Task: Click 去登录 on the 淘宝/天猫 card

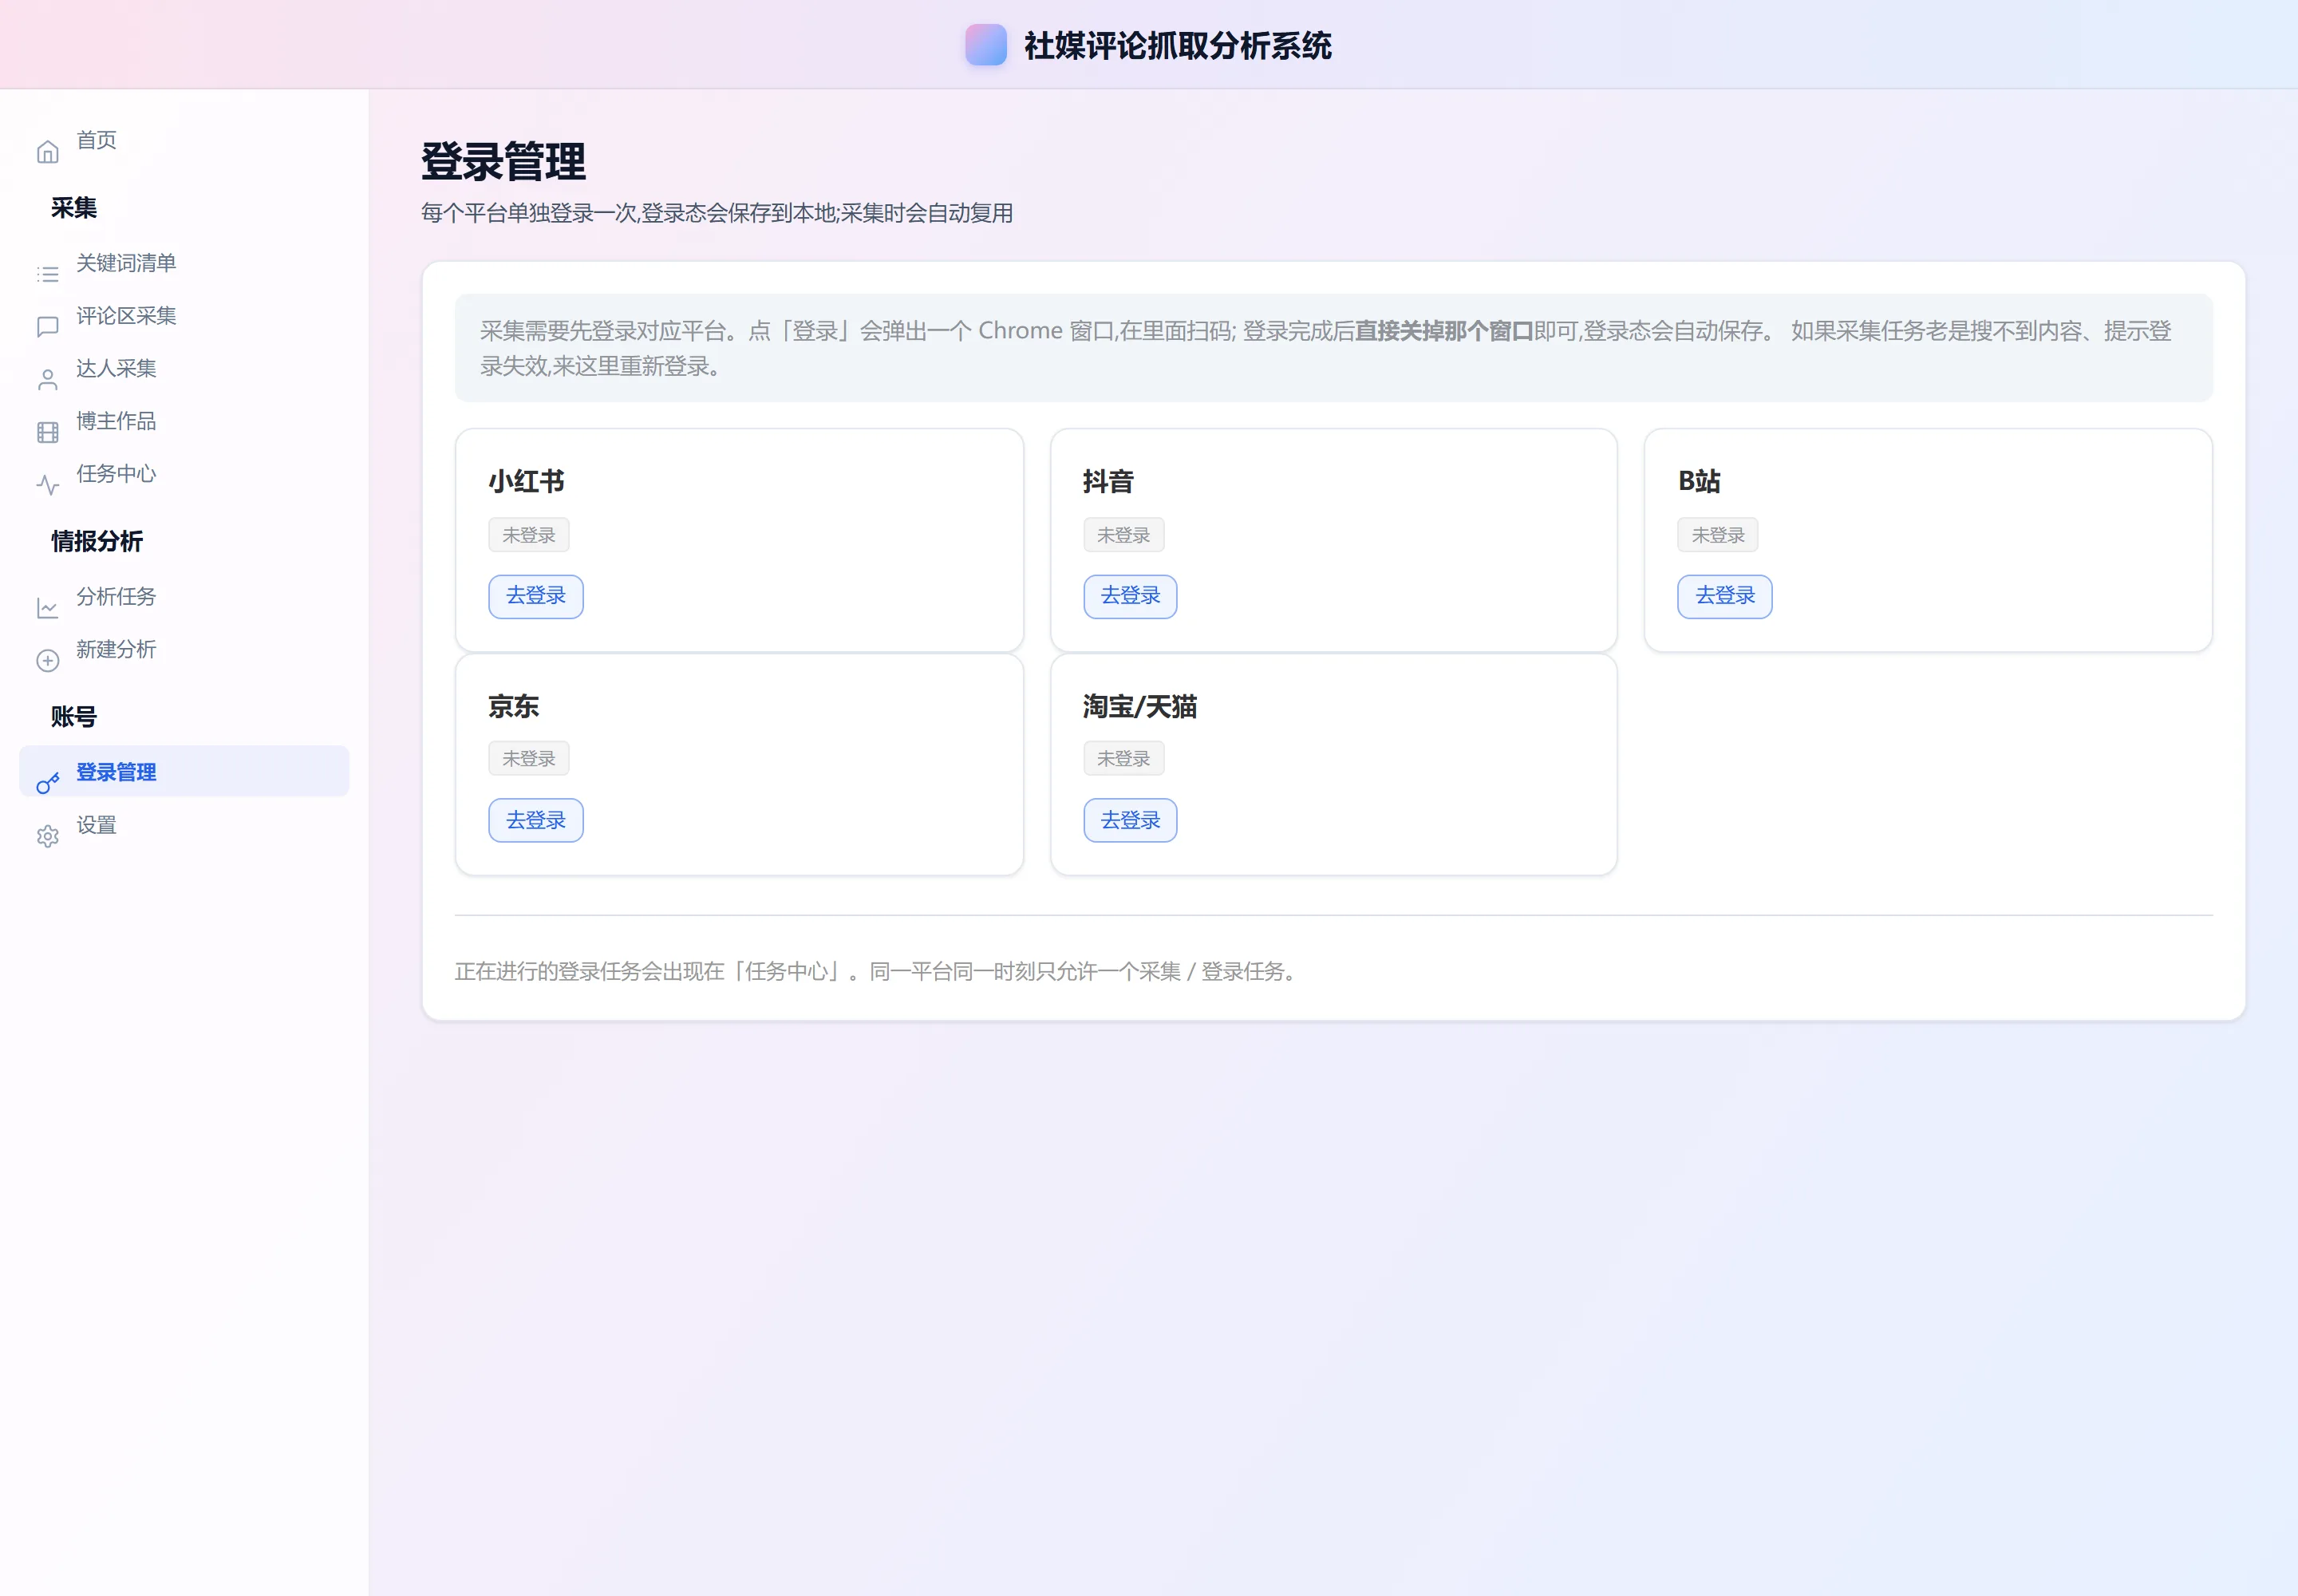Action: [1130, 820]
